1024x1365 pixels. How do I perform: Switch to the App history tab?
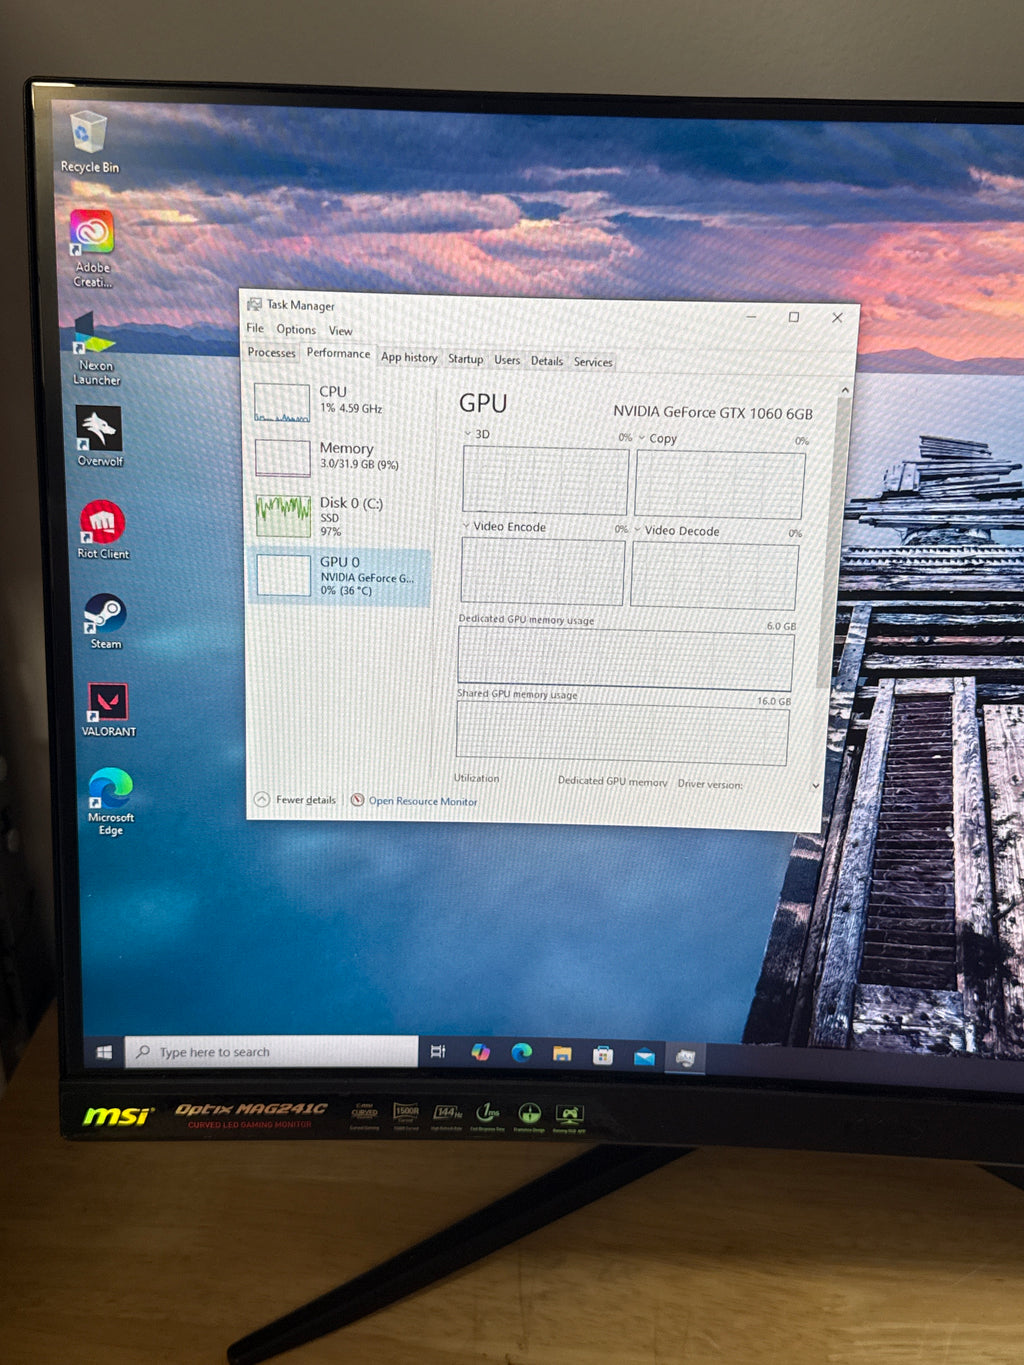(409, 357)
